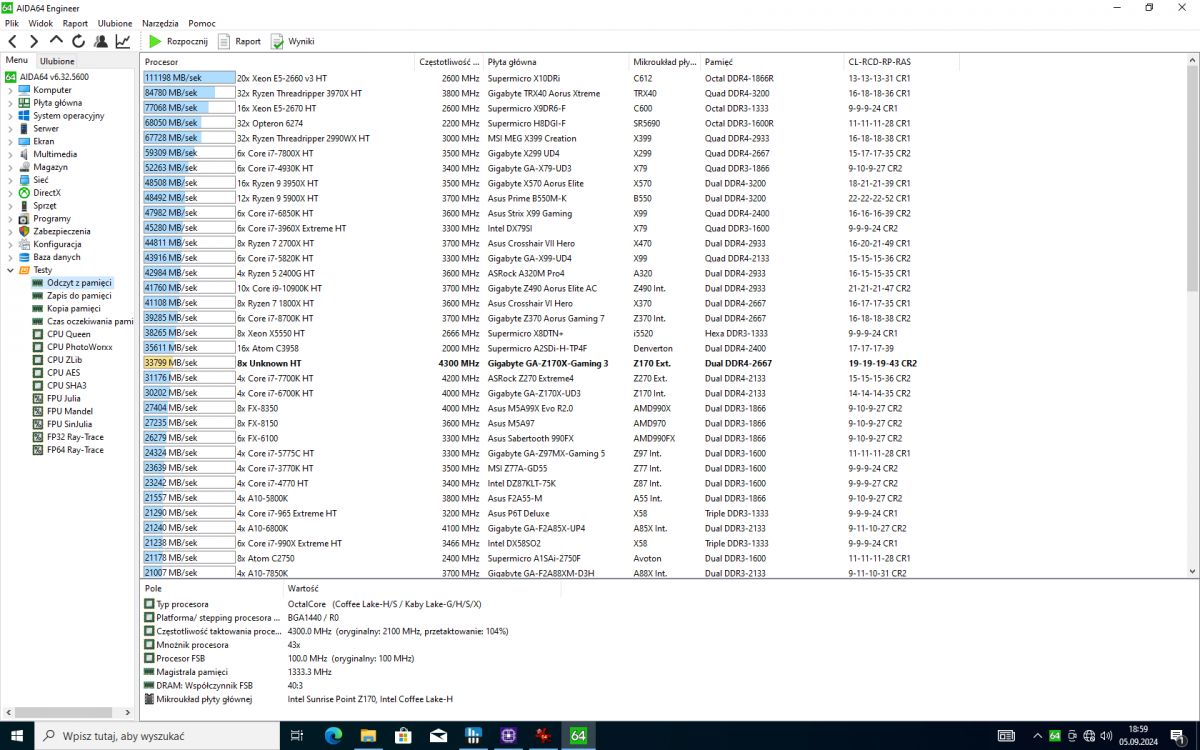Open File Explorer from the taskbar
This screenshot has height=750, width=1200.
pos(368,735)
